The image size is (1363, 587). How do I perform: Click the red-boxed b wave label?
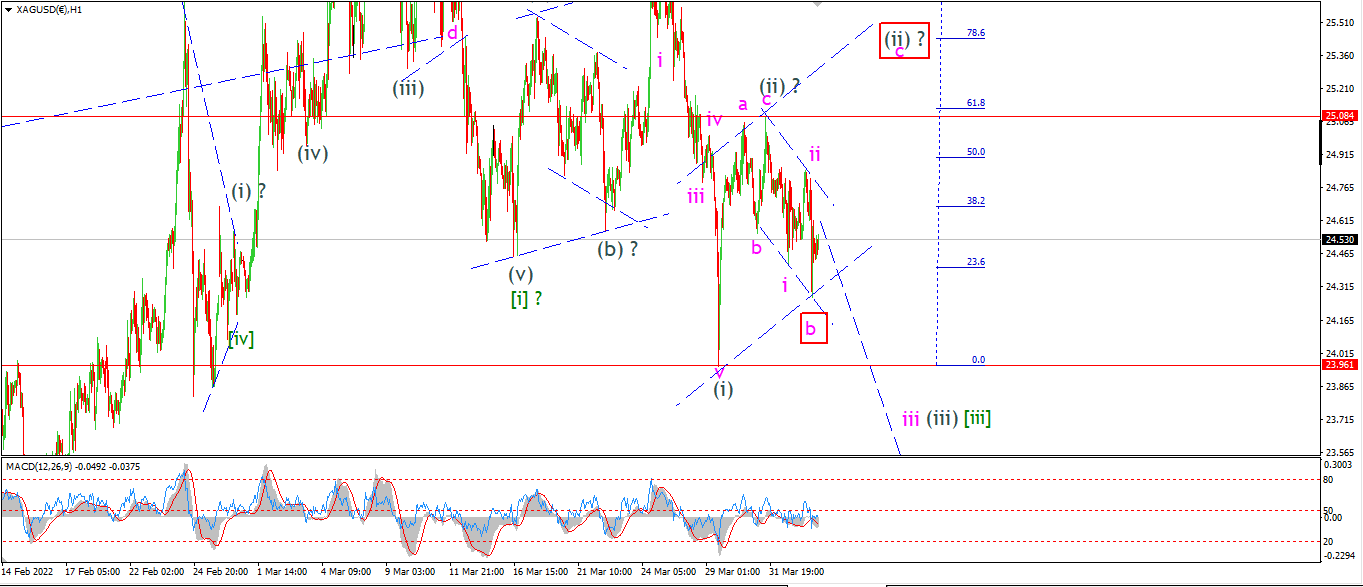(814, 328)
